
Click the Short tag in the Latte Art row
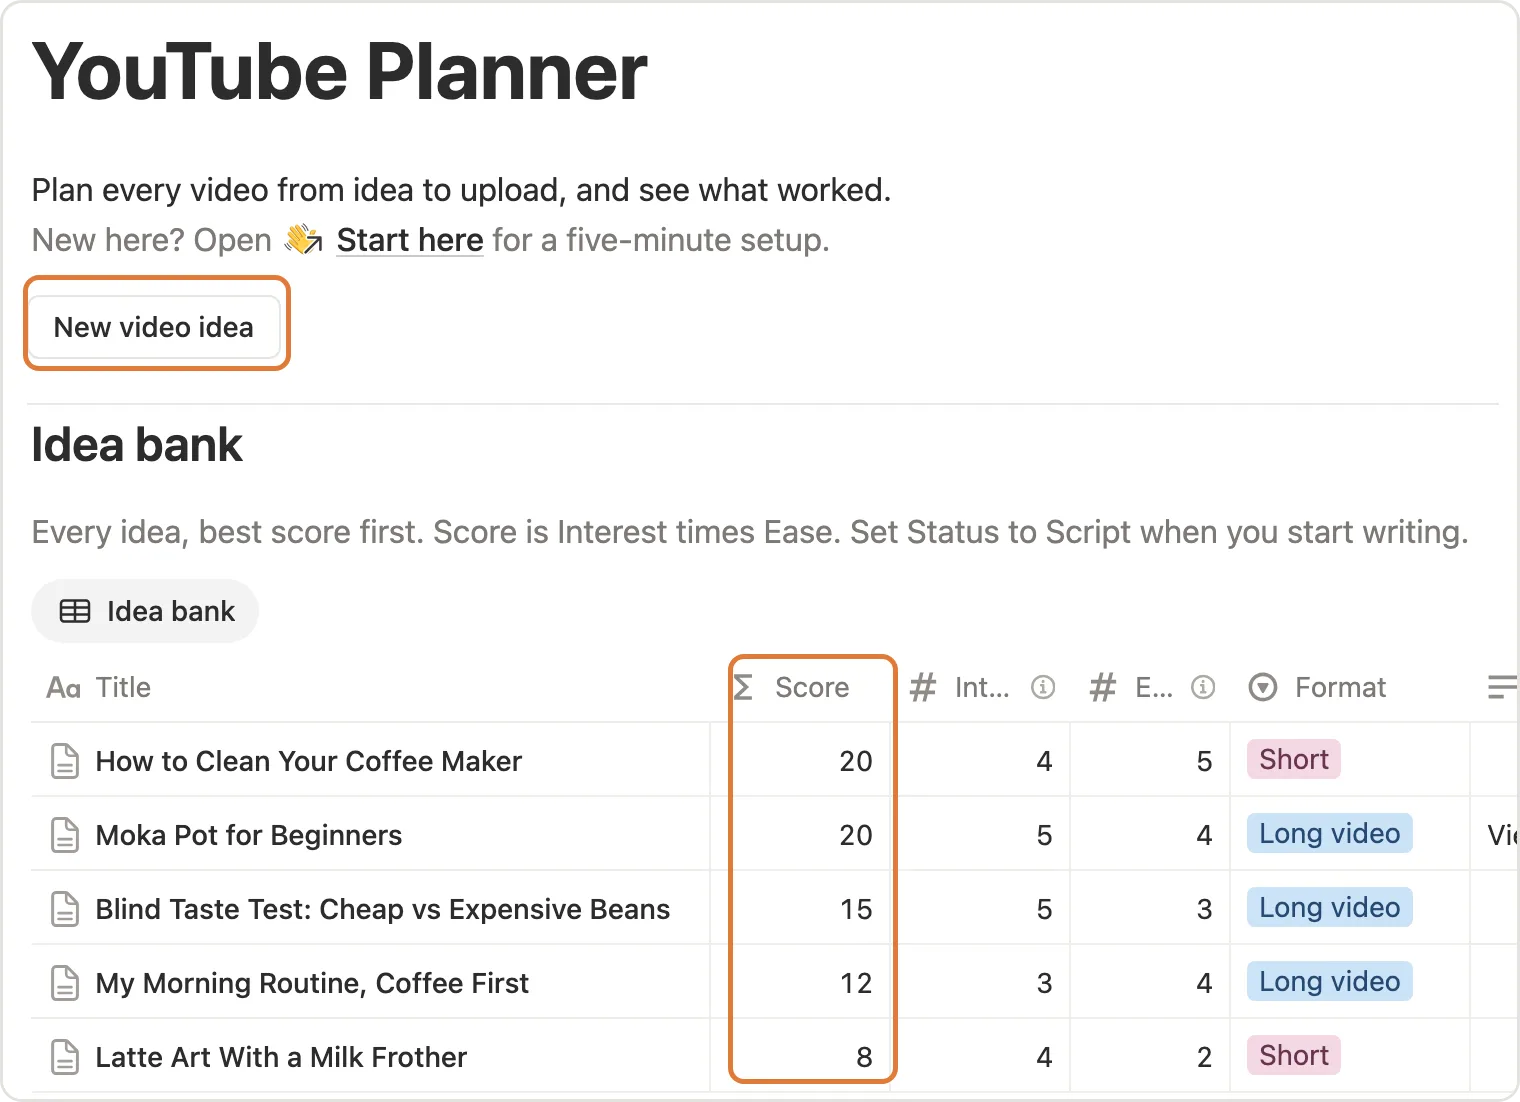click(1294, 1055)
